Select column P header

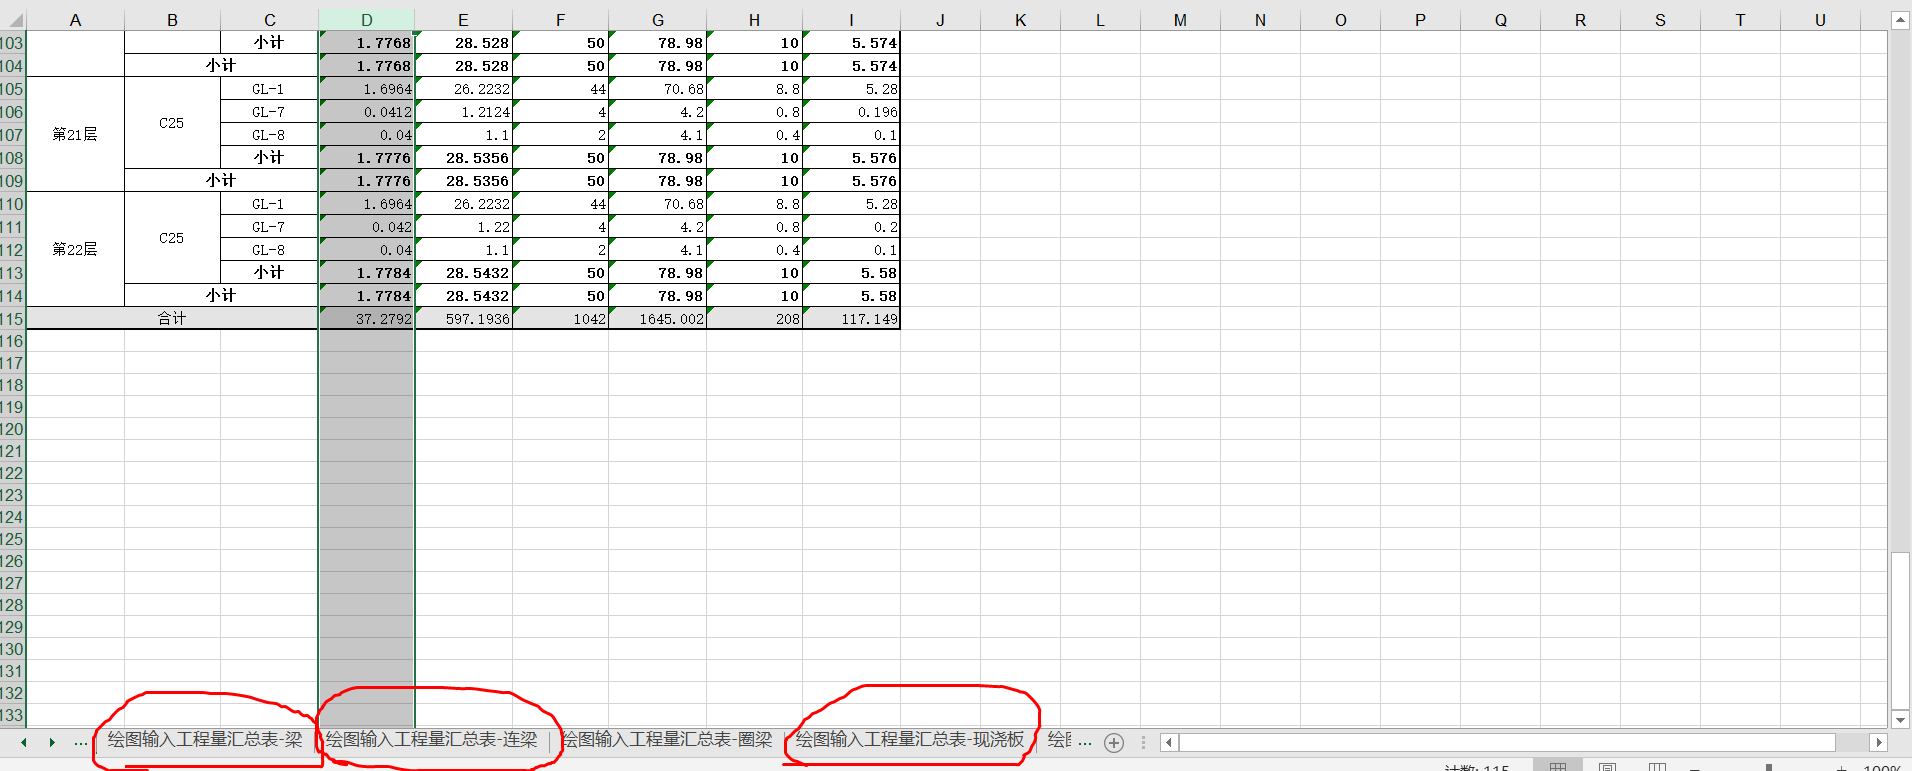click(x=1420, y=20)
